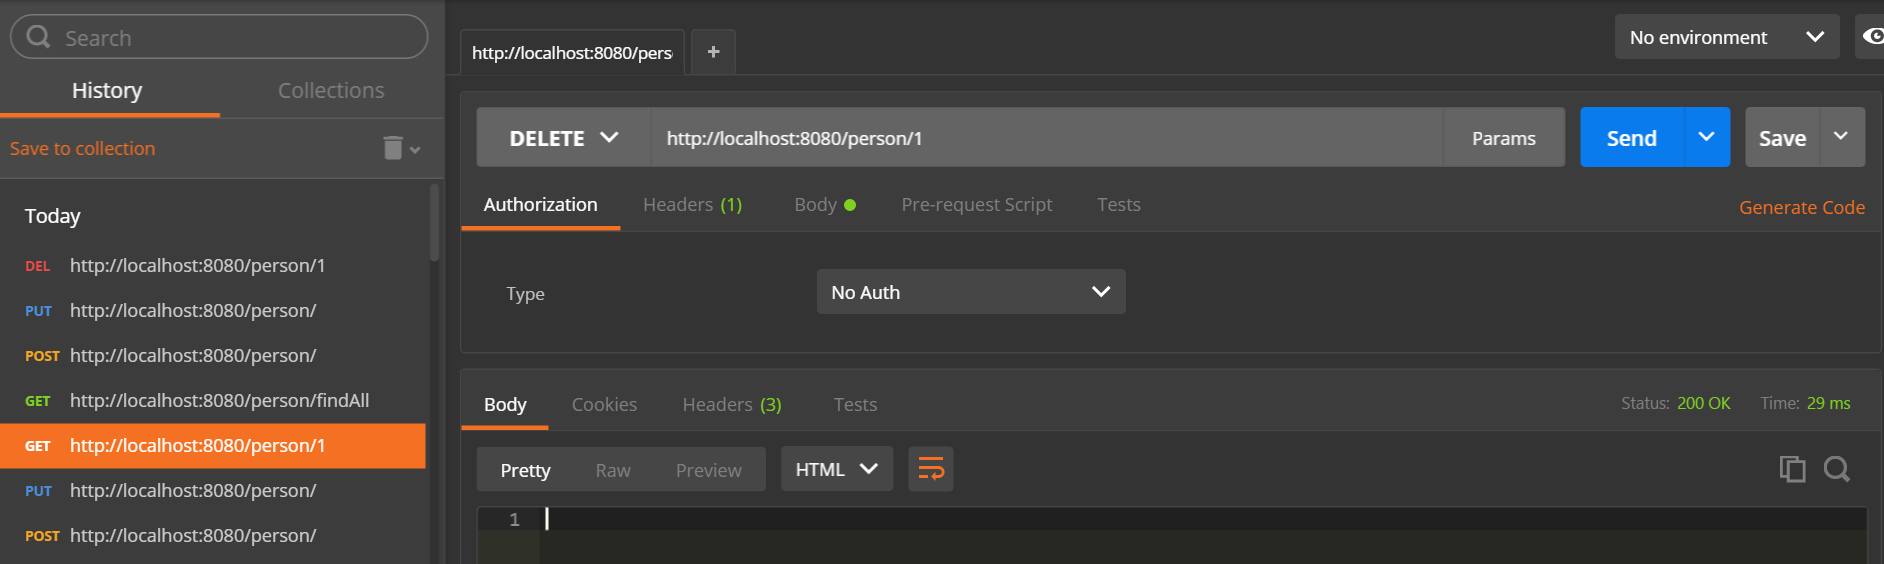
Task: Click the environment quick look eye icon
Action: 1871,37
